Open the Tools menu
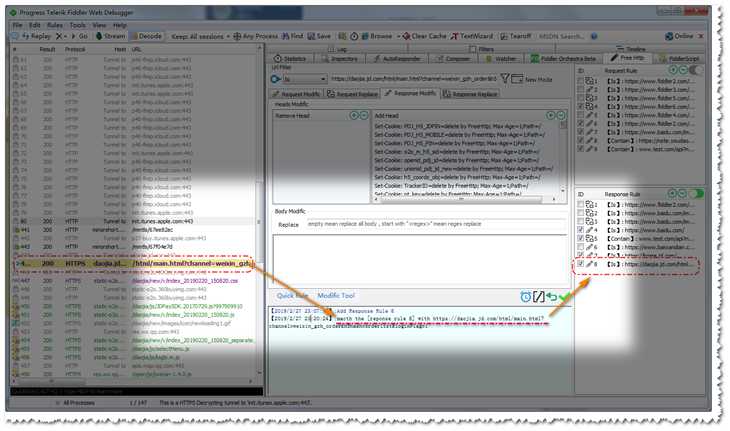 click(77, 25)
